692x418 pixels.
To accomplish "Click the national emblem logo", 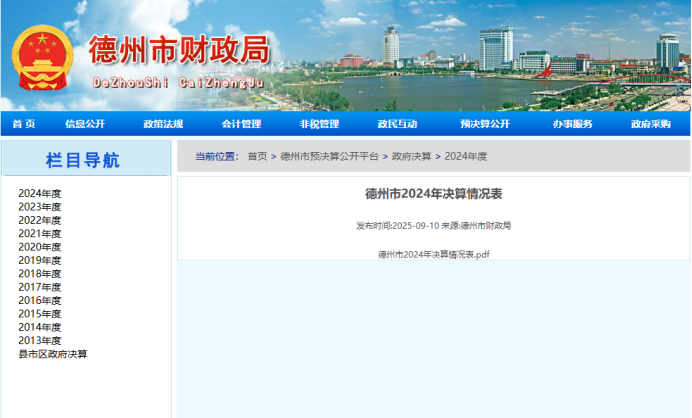I will tap(42, 56).
